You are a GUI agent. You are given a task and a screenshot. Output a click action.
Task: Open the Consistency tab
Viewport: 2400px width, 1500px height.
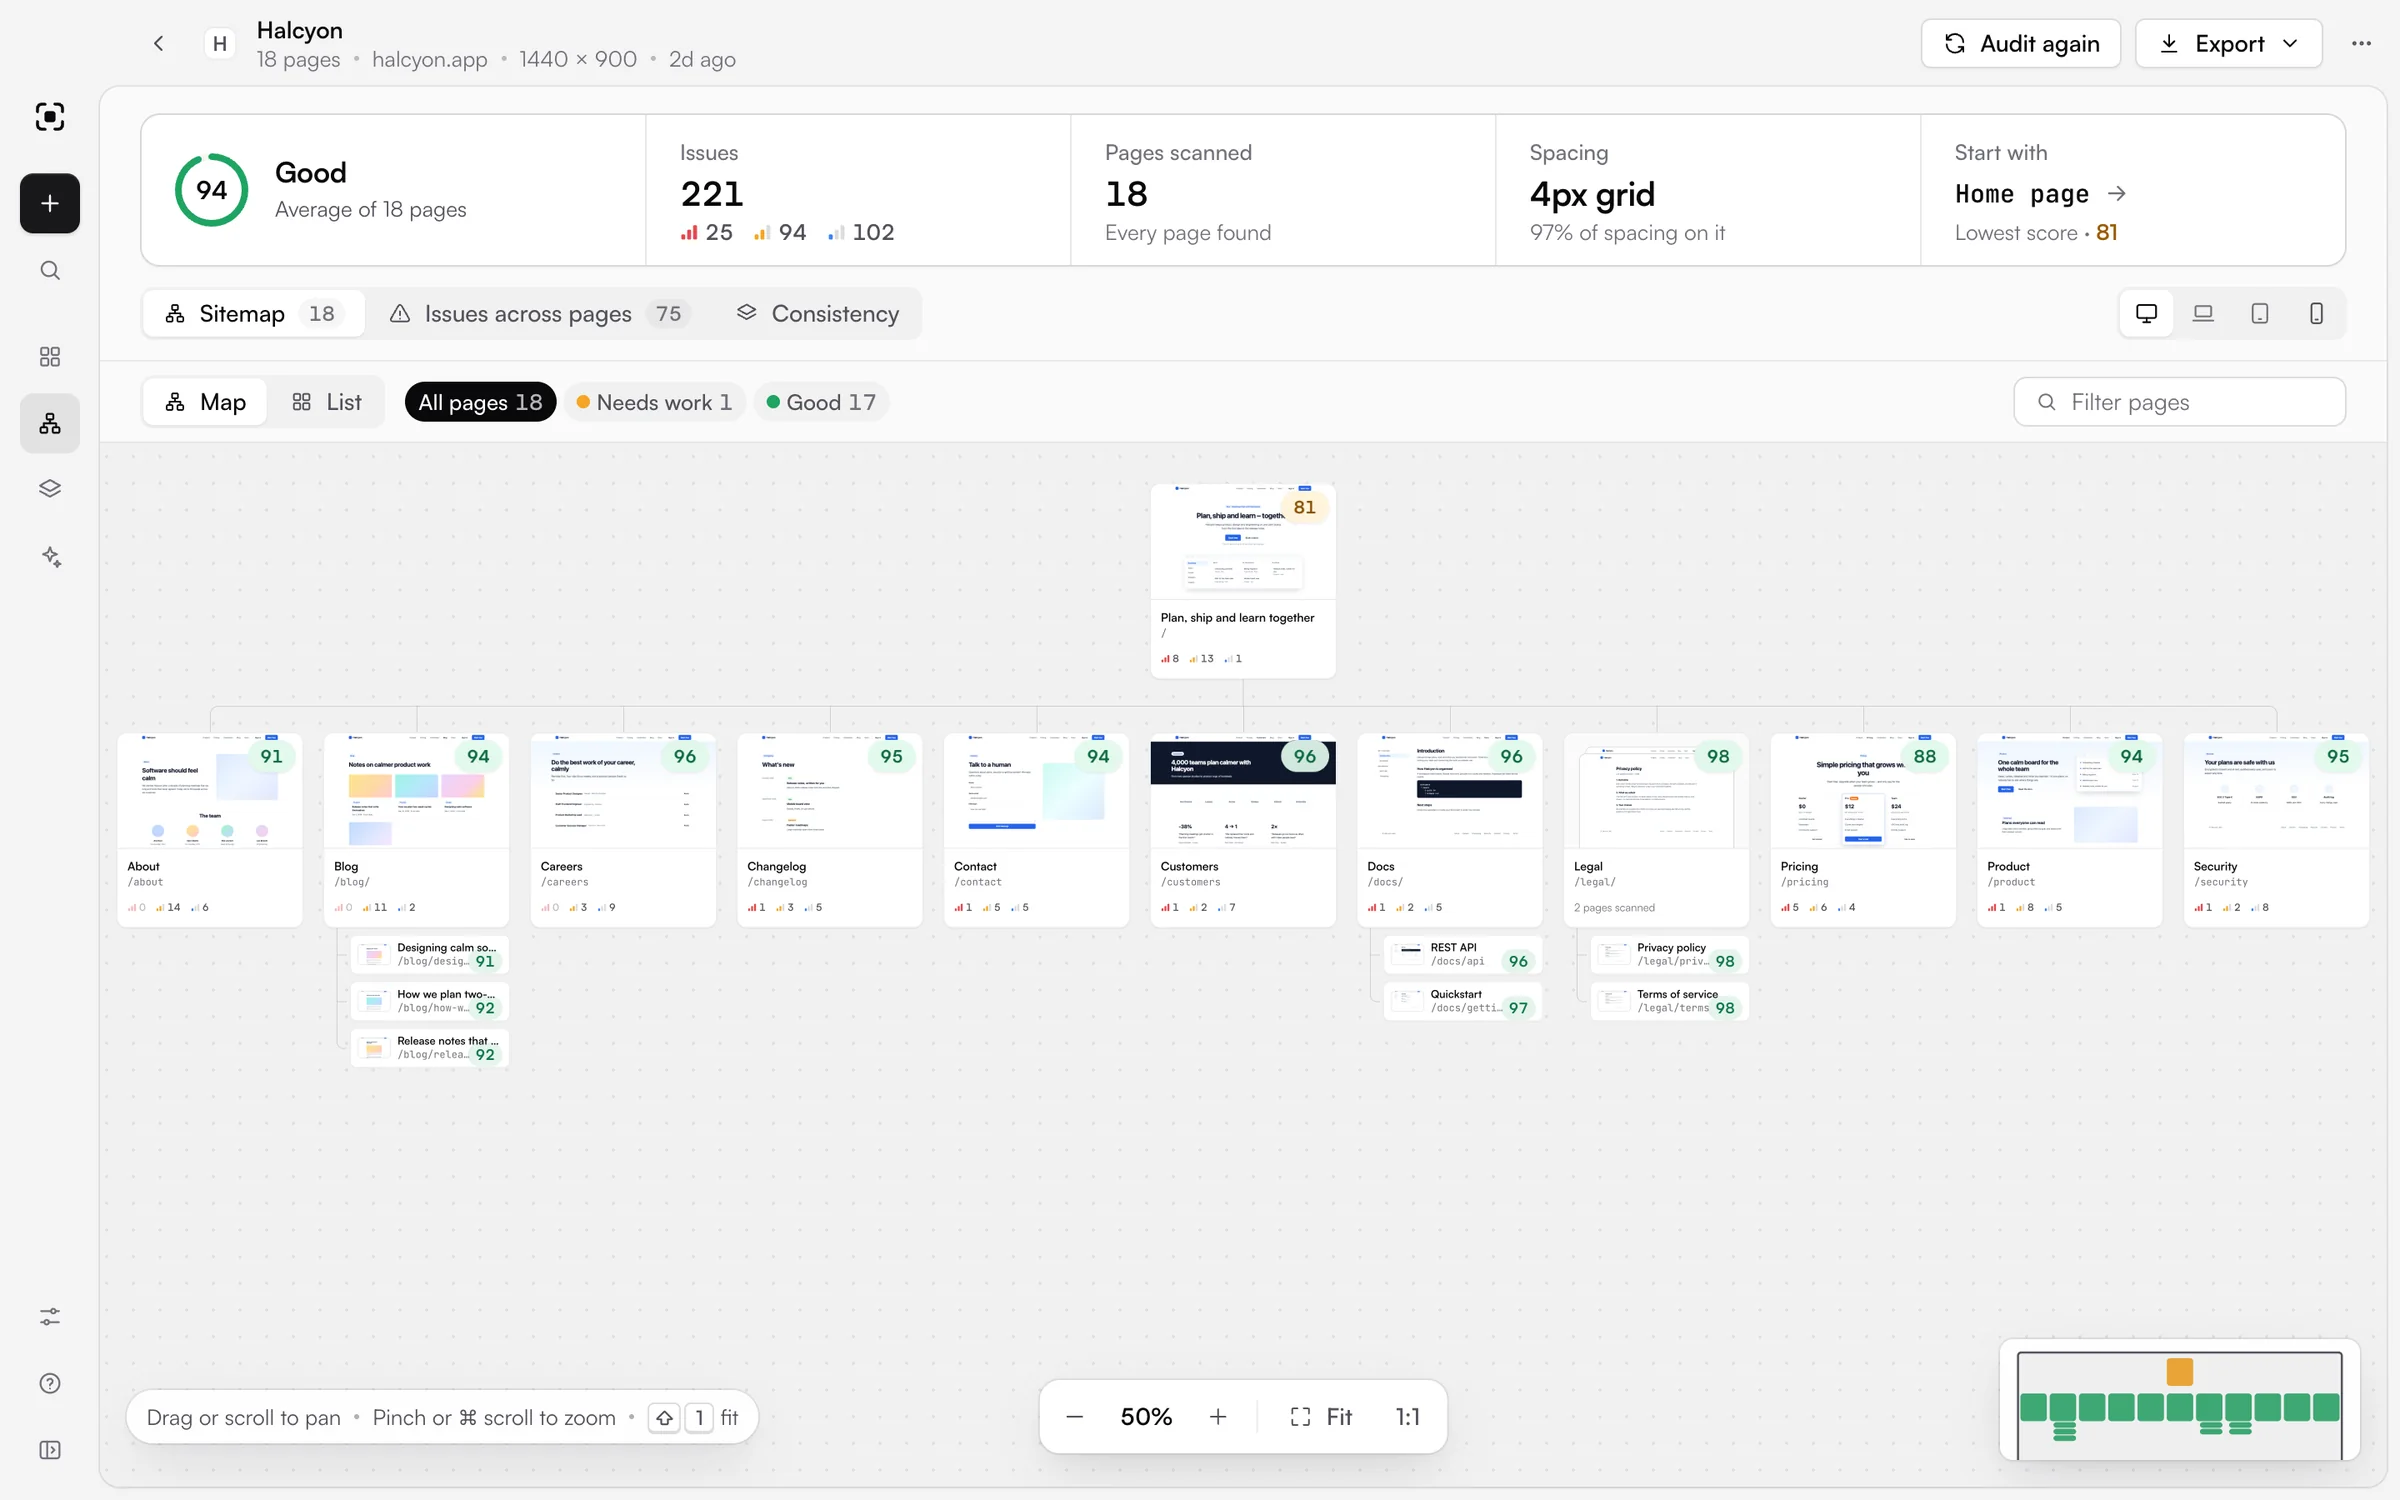tap(818, 314)
